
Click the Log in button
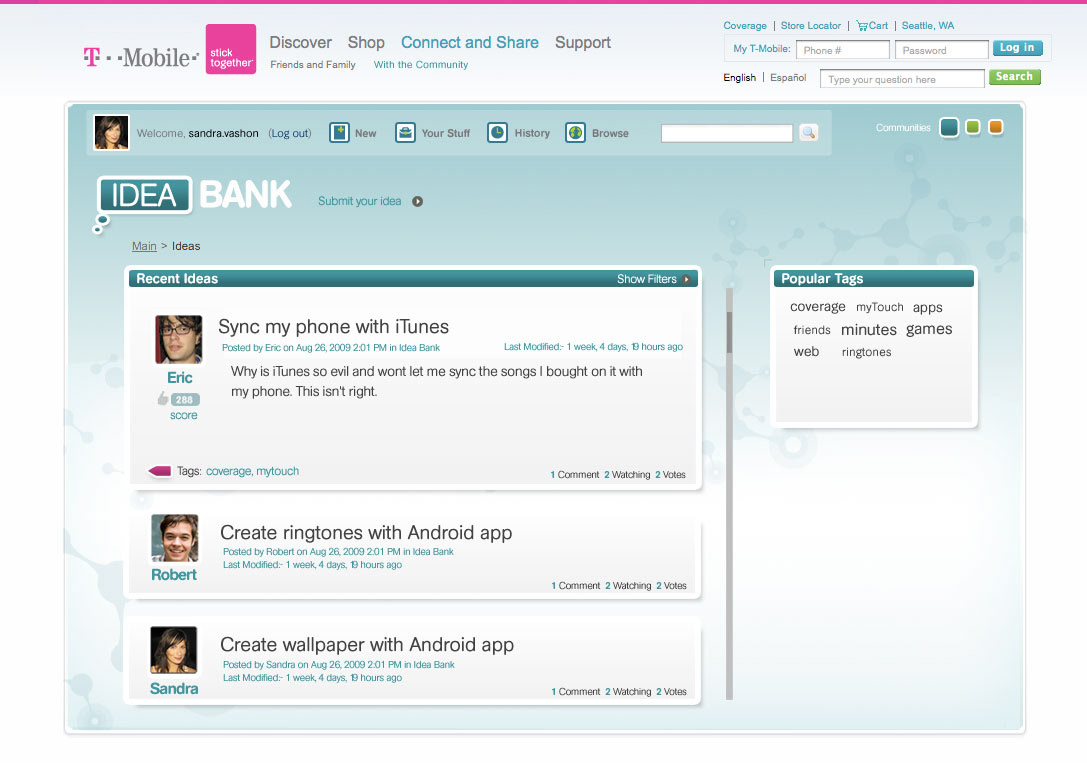pos(1017,48)
